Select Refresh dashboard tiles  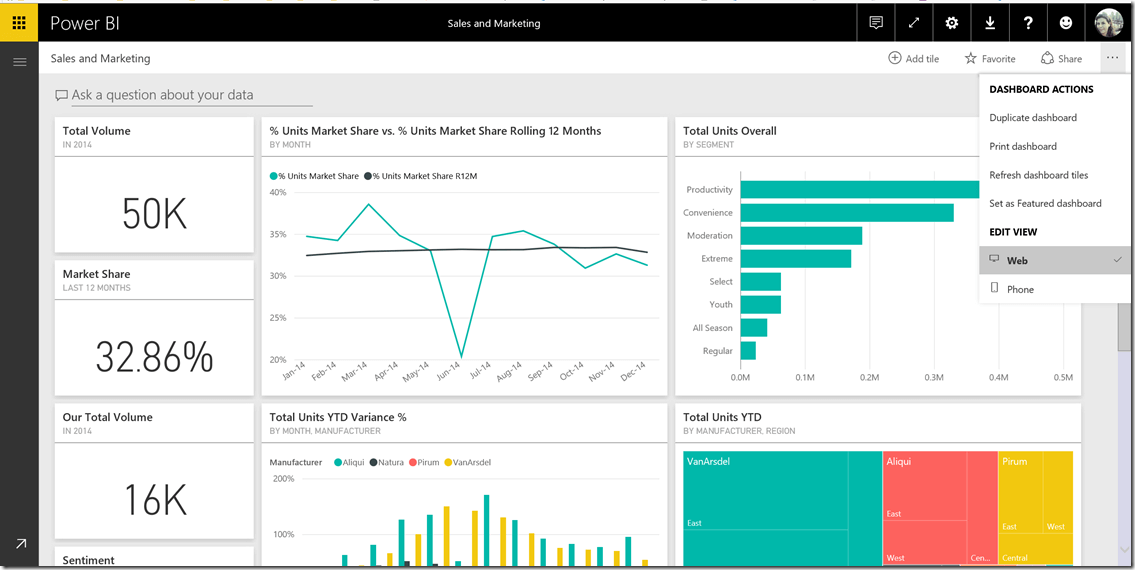[1039, 175]
